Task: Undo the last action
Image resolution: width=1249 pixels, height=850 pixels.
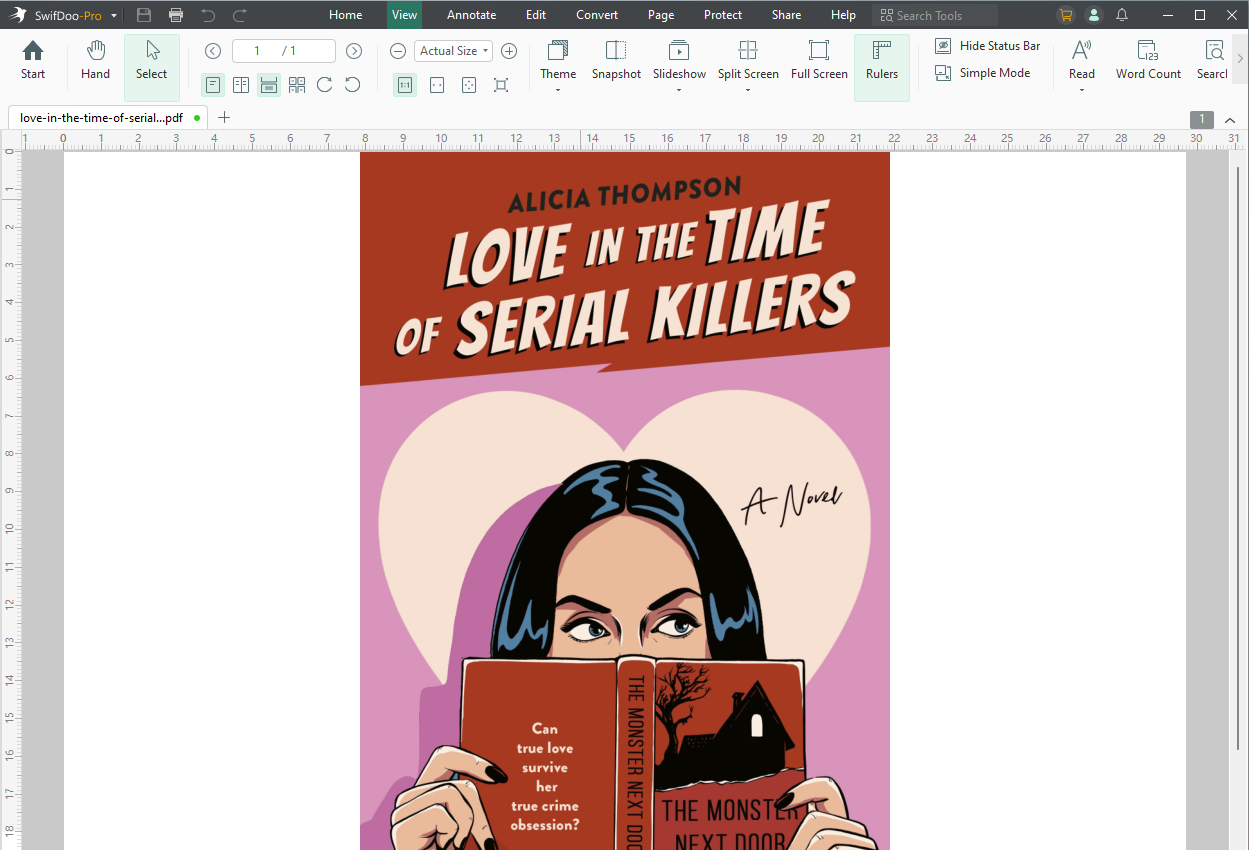Action: (208, 15)
